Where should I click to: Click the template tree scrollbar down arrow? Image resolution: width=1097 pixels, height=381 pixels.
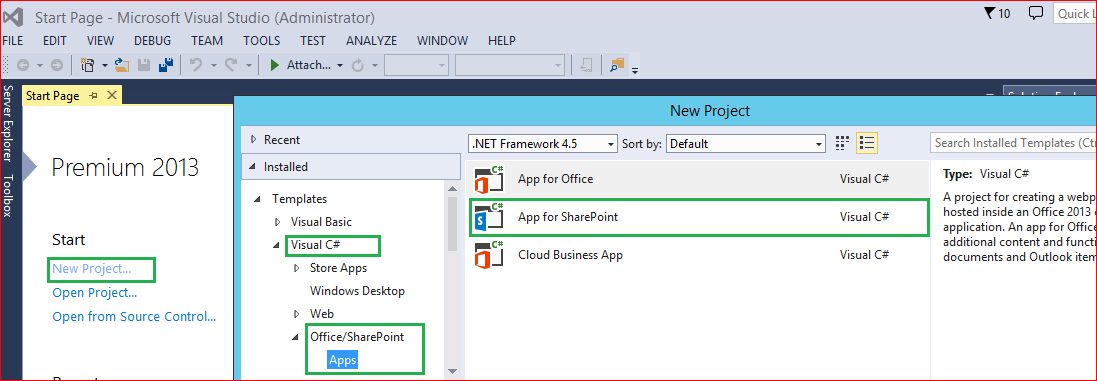pos(452,371)
